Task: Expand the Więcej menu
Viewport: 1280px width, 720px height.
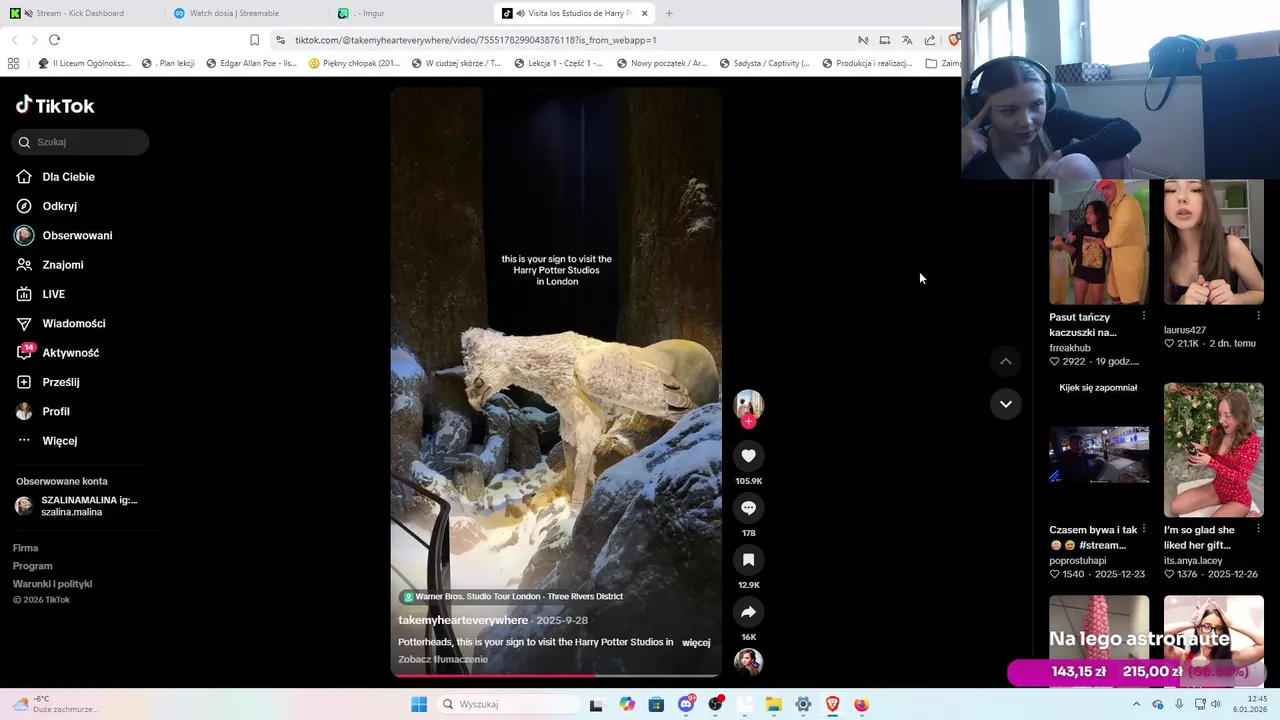Action: [59, 441]
